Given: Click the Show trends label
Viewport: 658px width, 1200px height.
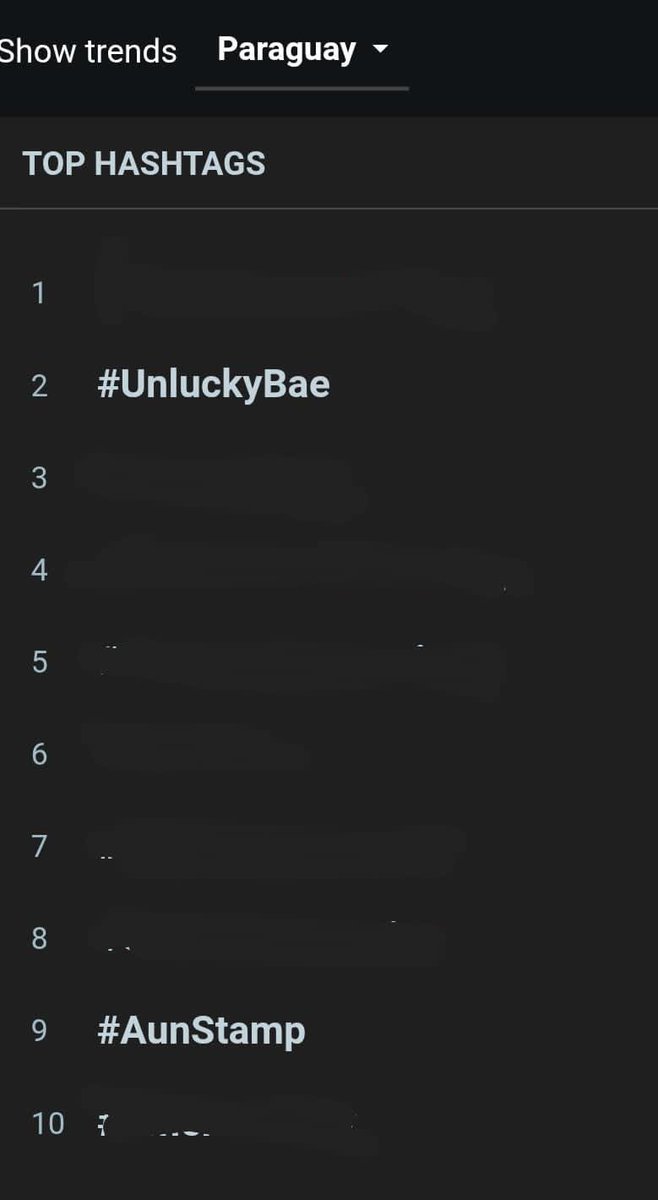Looking at the screenshot, I should (x=88, y=51).
